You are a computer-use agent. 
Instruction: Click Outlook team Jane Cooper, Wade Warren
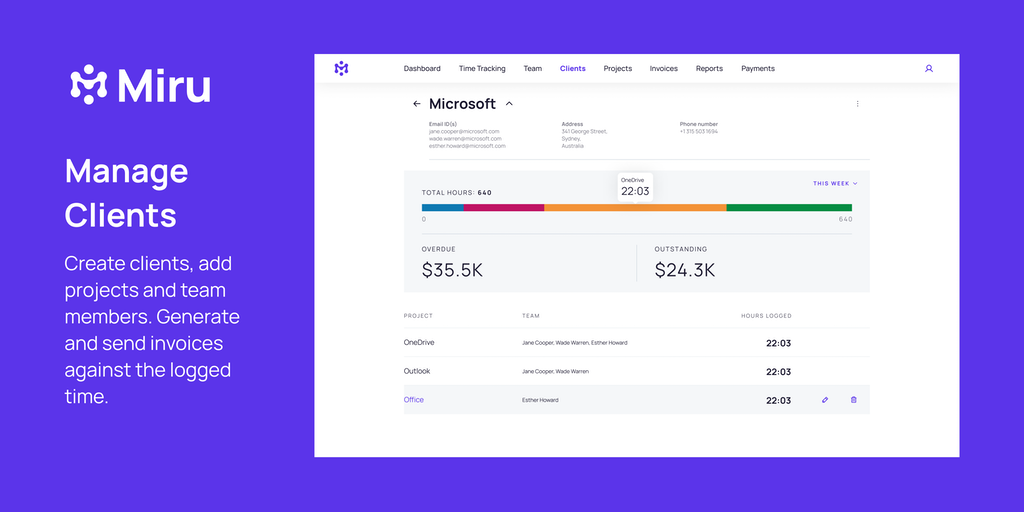tap(555, 372)
